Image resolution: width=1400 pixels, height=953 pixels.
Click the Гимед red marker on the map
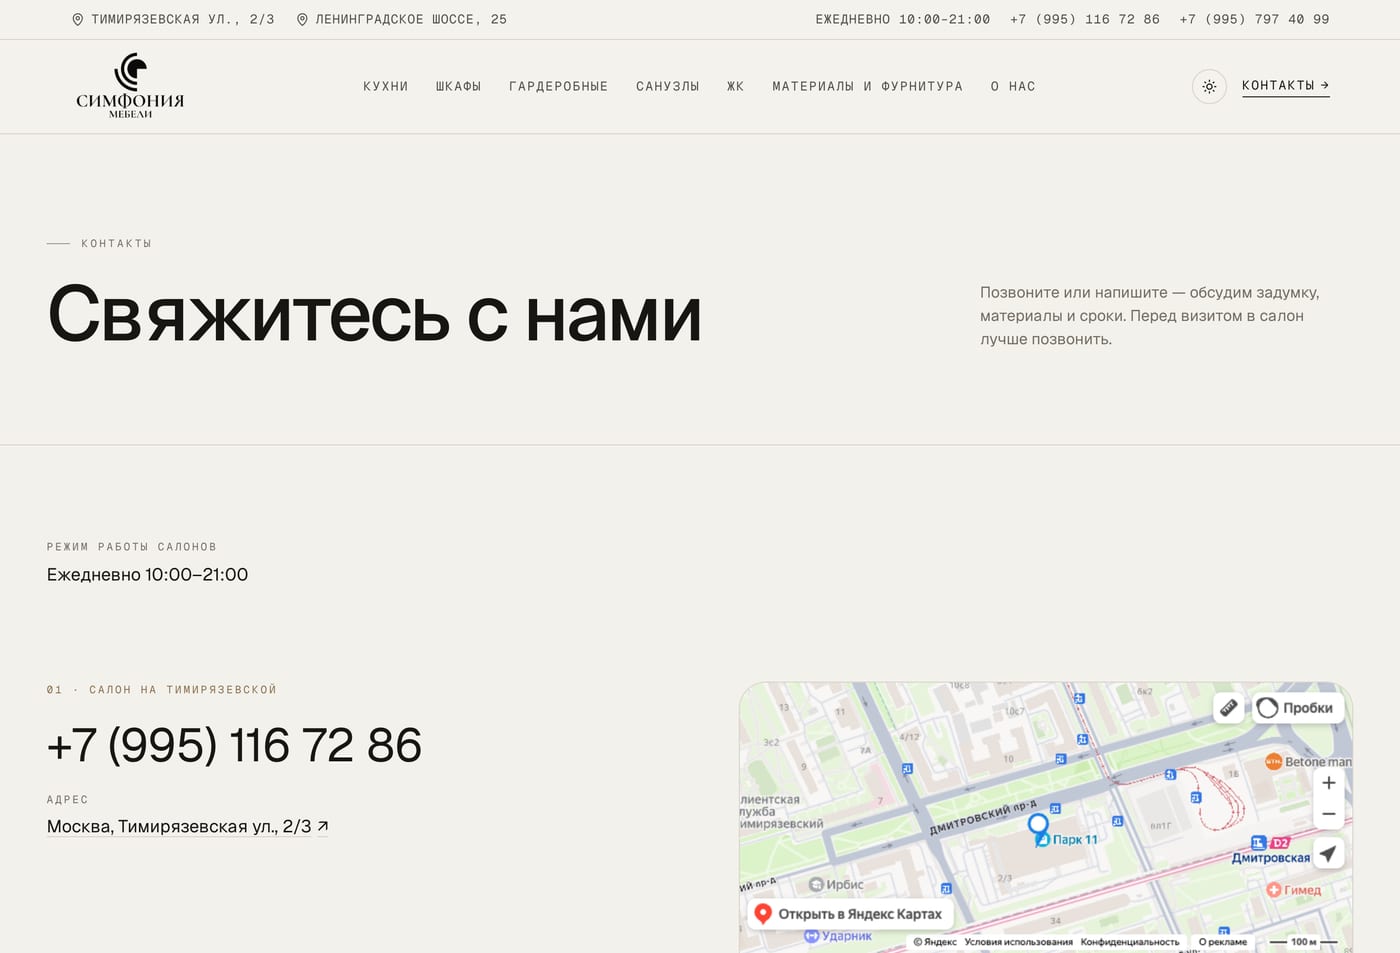pyautogui.click(x=1273, y=889)
